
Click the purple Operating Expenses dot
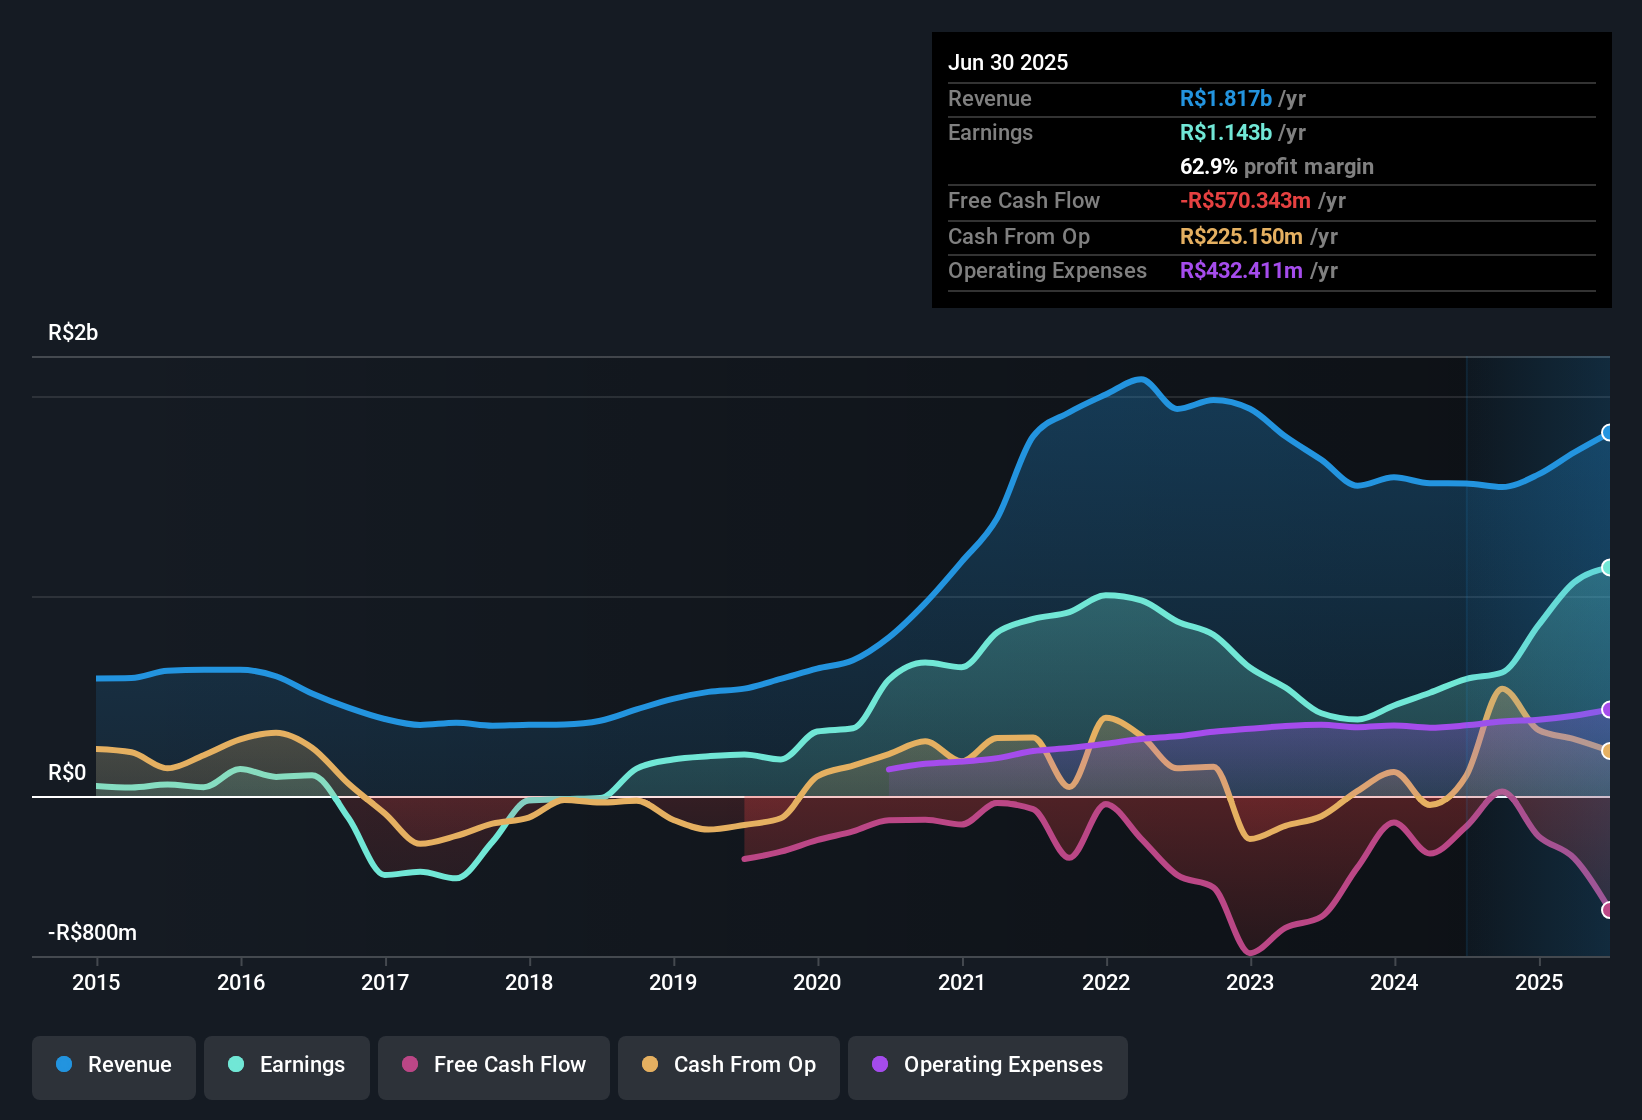(x=880, y=1065)
